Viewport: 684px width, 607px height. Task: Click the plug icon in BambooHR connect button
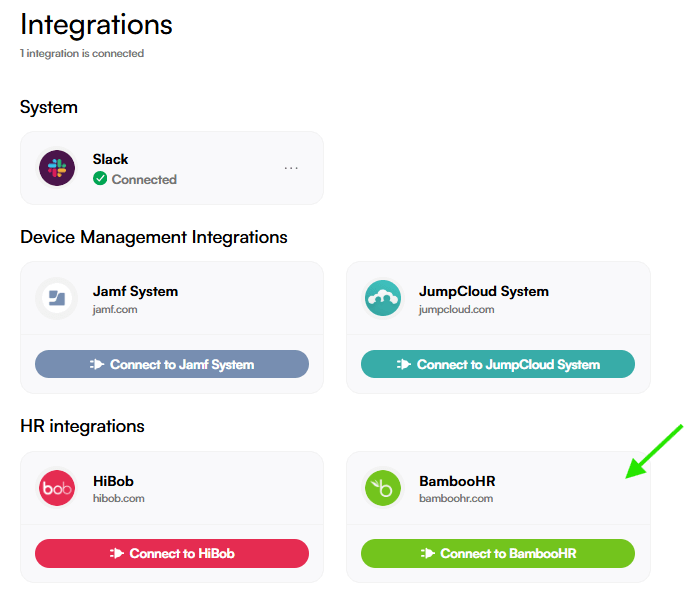click(x=428, y=553)
